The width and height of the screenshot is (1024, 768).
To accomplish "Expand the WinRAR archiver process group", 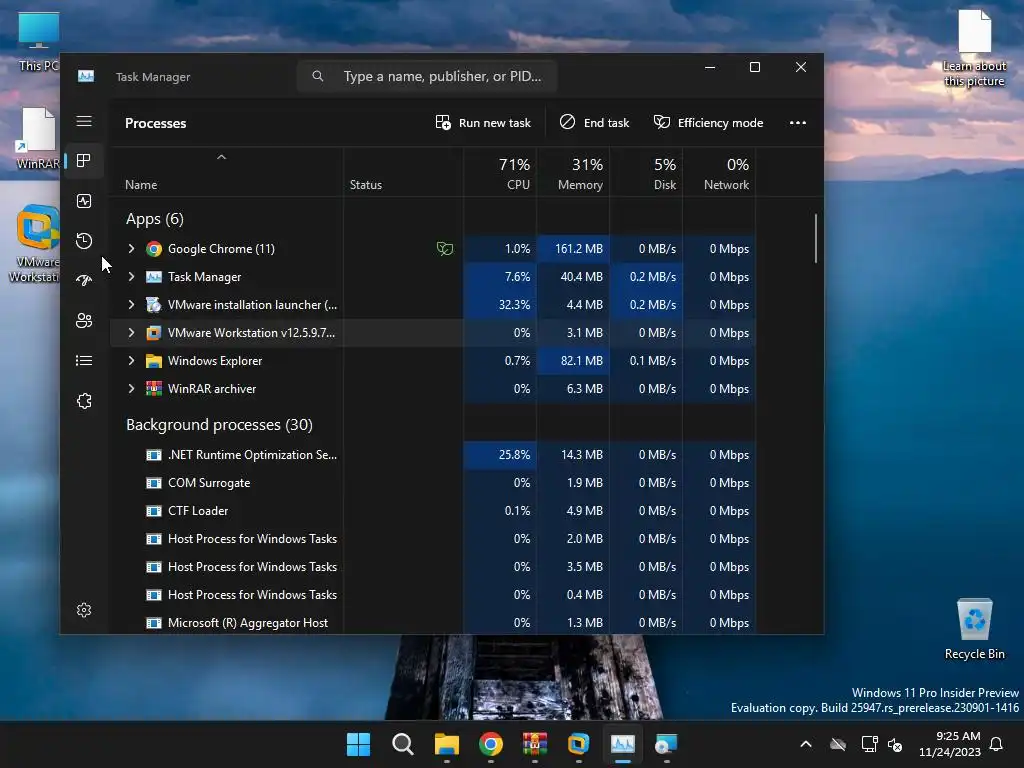I will 131,389.
